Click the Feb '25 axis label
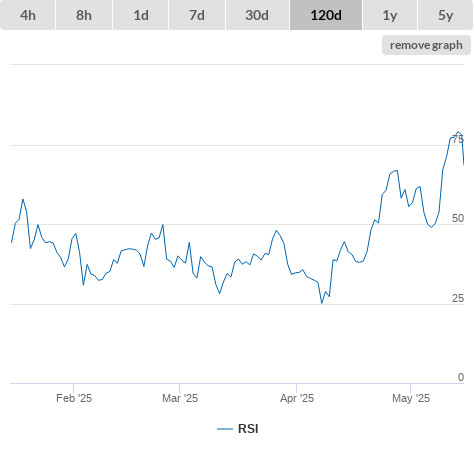The height and width of the screenshot is (455, 474). pos(74,398)
